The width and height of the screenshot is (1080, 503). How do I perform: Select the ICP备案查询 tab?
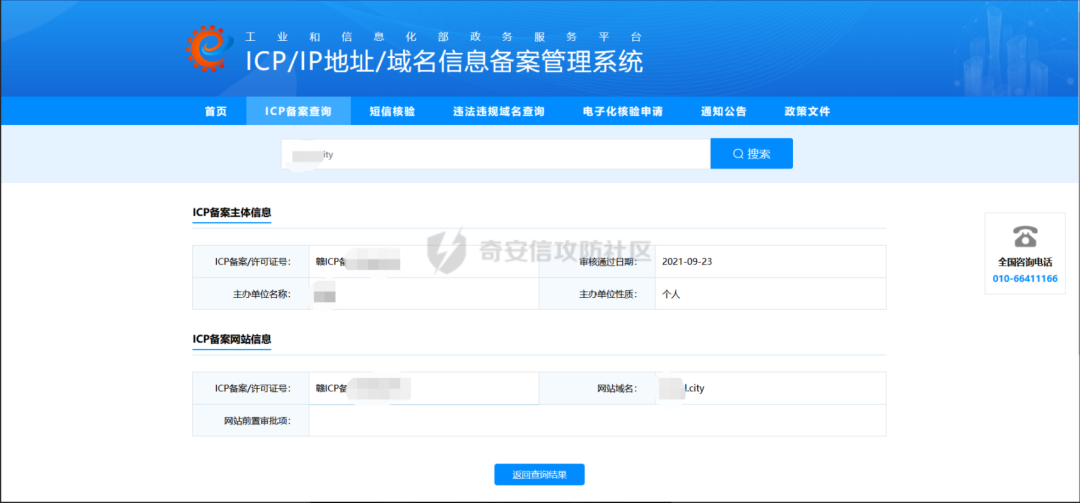coord(298,111)
